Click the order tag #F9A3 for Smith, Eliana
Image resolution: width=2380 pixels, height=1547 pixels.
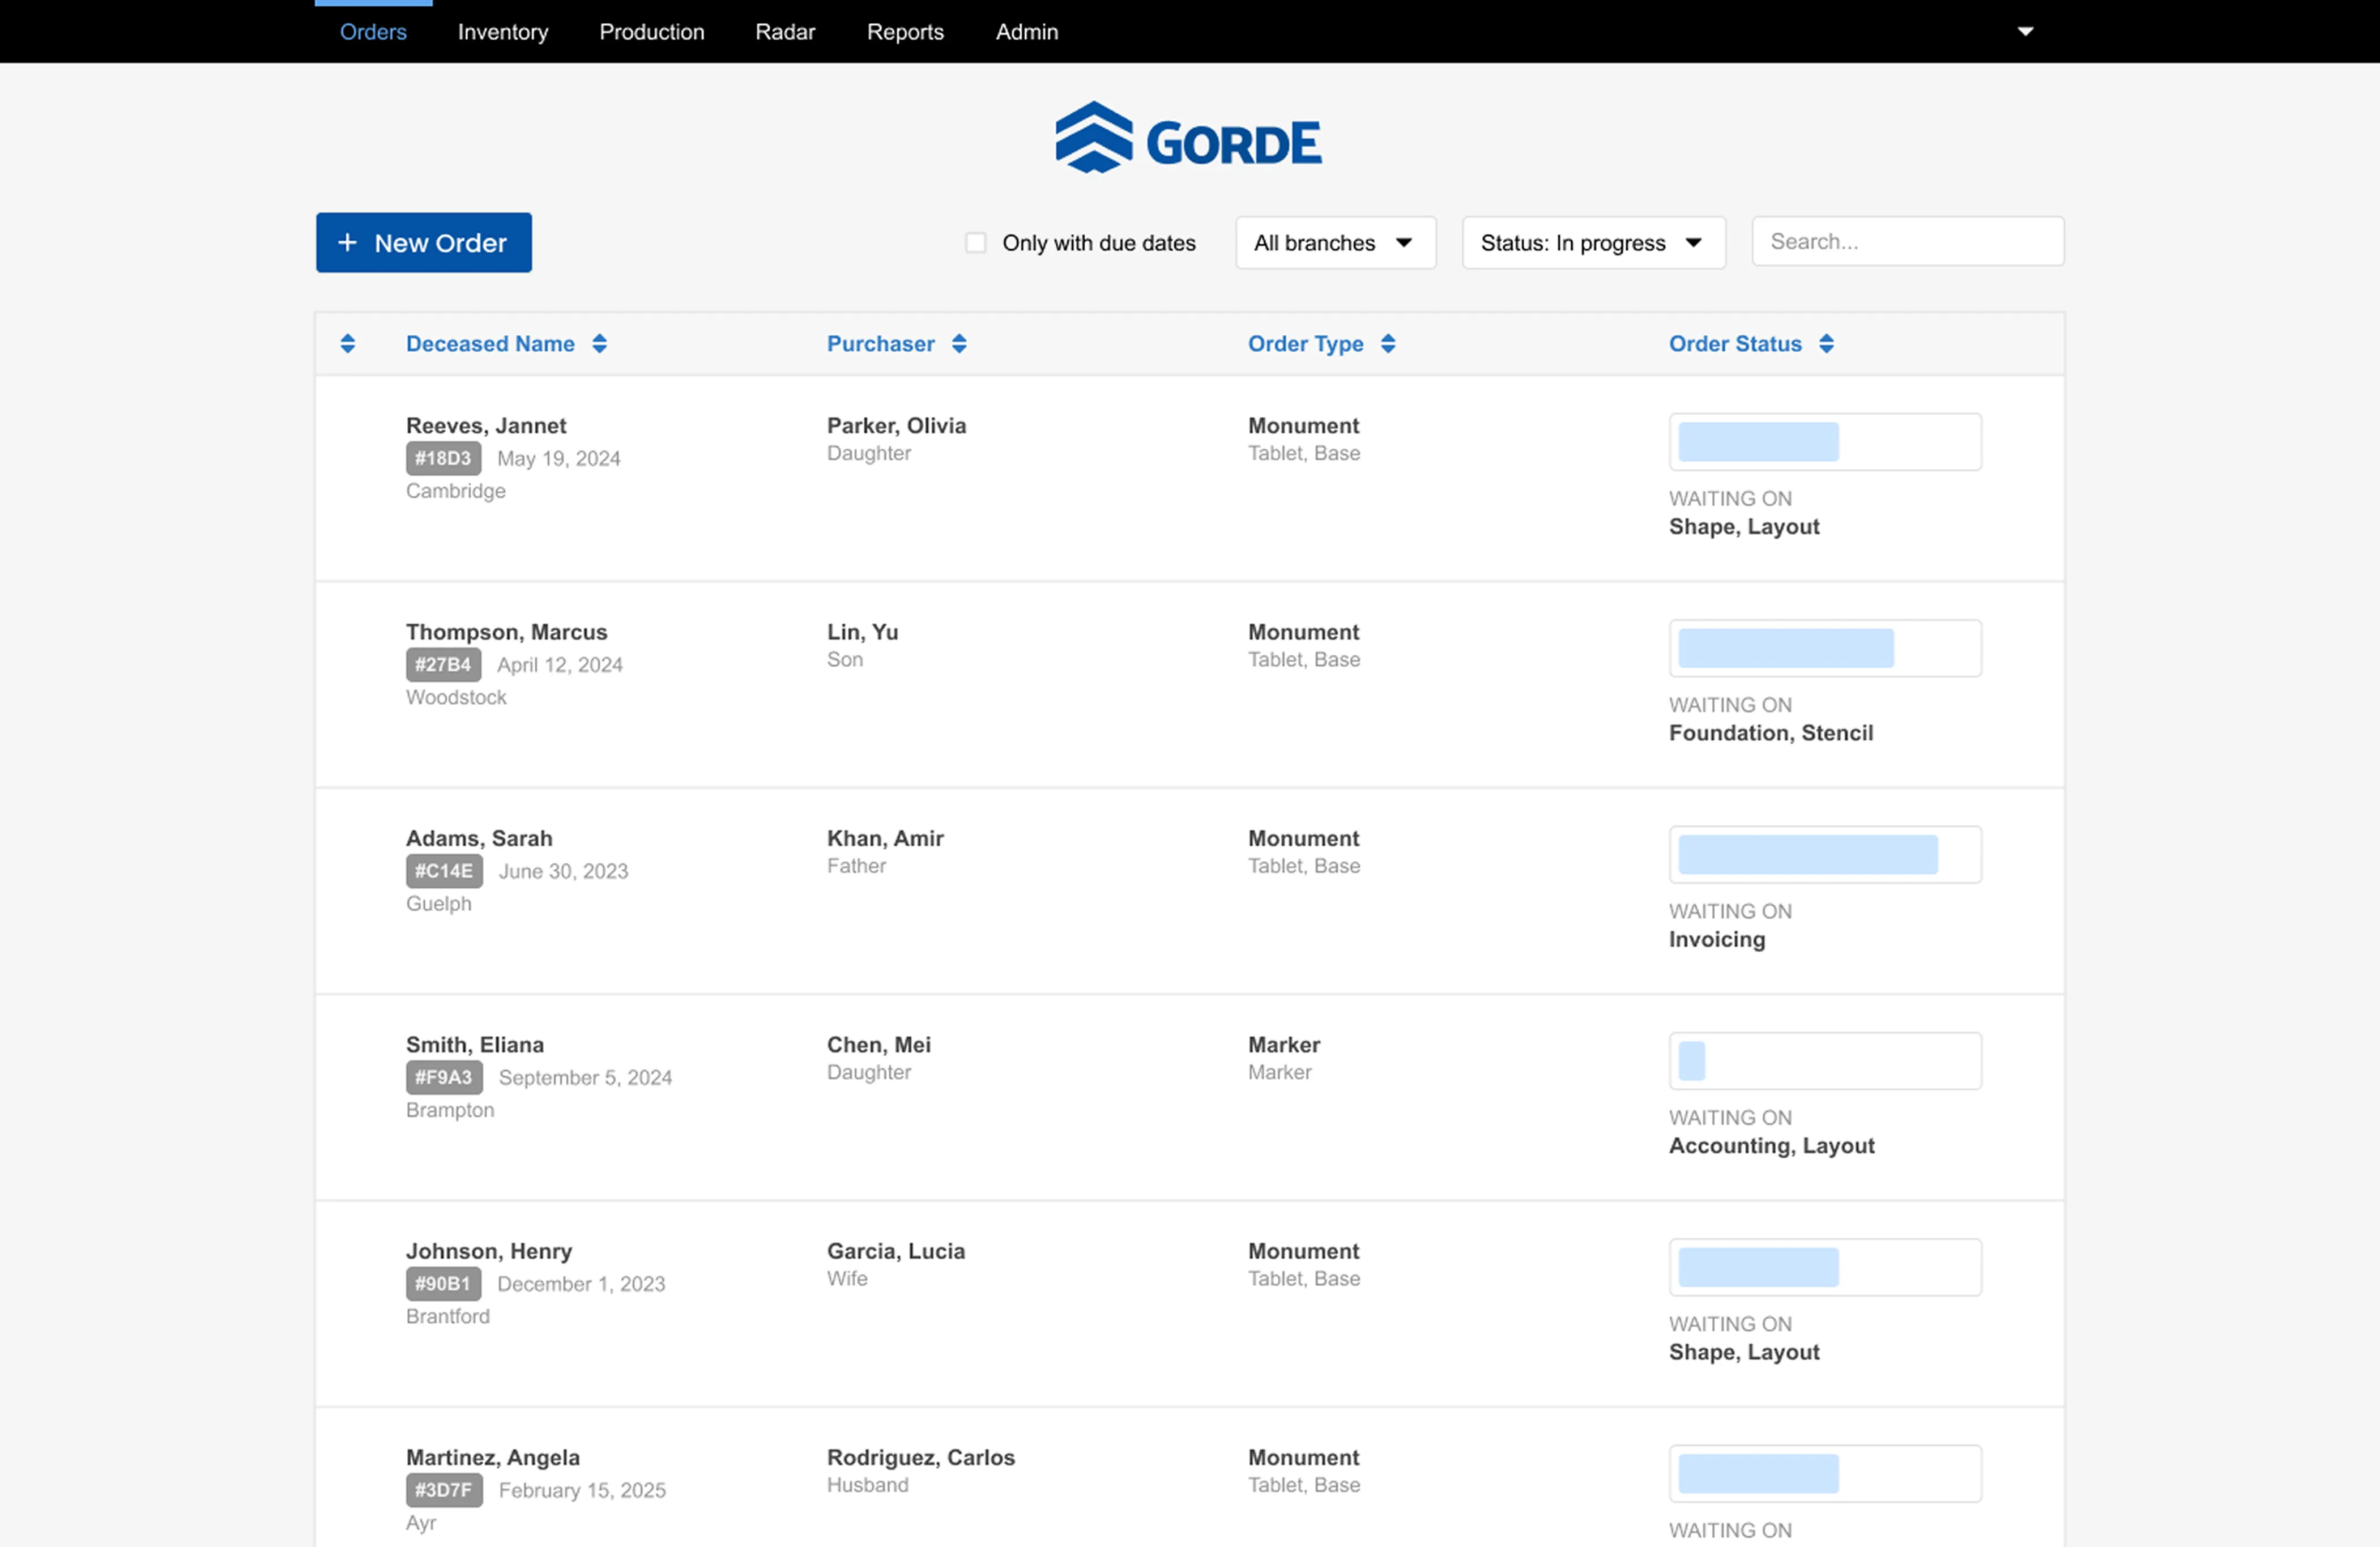coord(443,1078)
